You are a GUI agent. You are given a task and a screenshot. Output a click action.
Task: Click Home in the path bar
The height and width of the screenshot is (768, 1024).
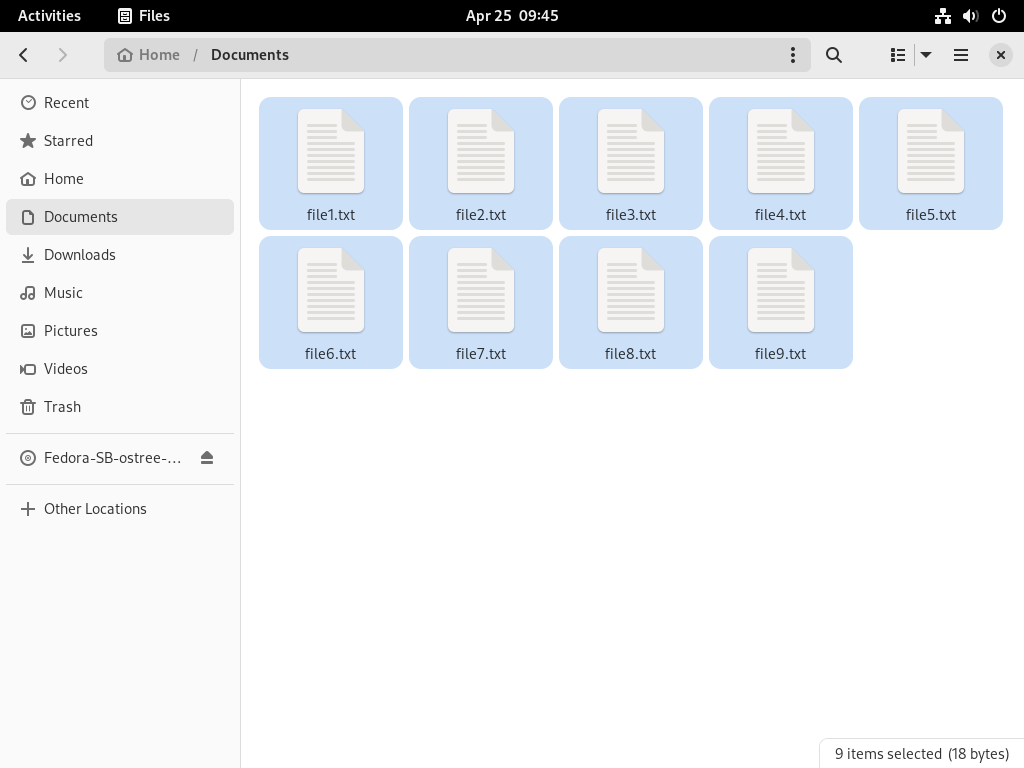pos(148,55)
